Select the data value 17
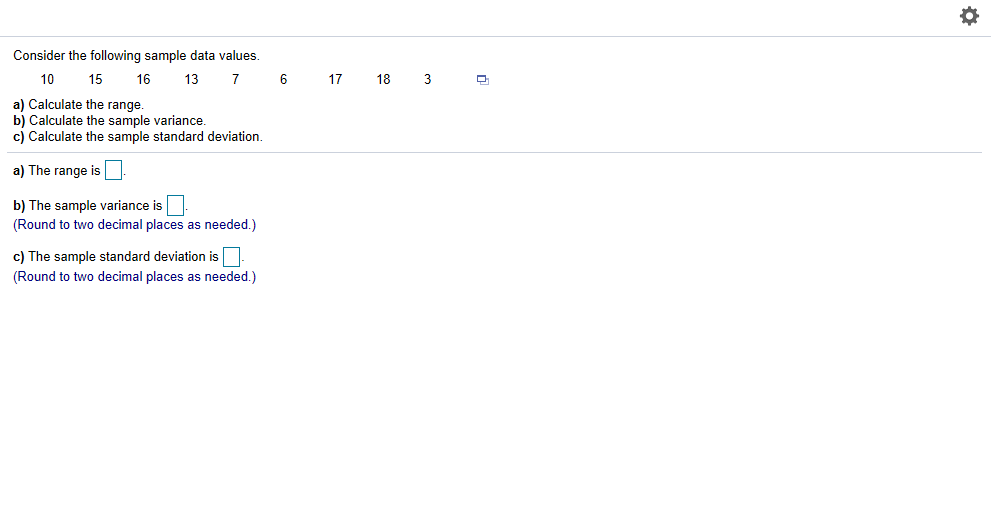 point(336,79)
